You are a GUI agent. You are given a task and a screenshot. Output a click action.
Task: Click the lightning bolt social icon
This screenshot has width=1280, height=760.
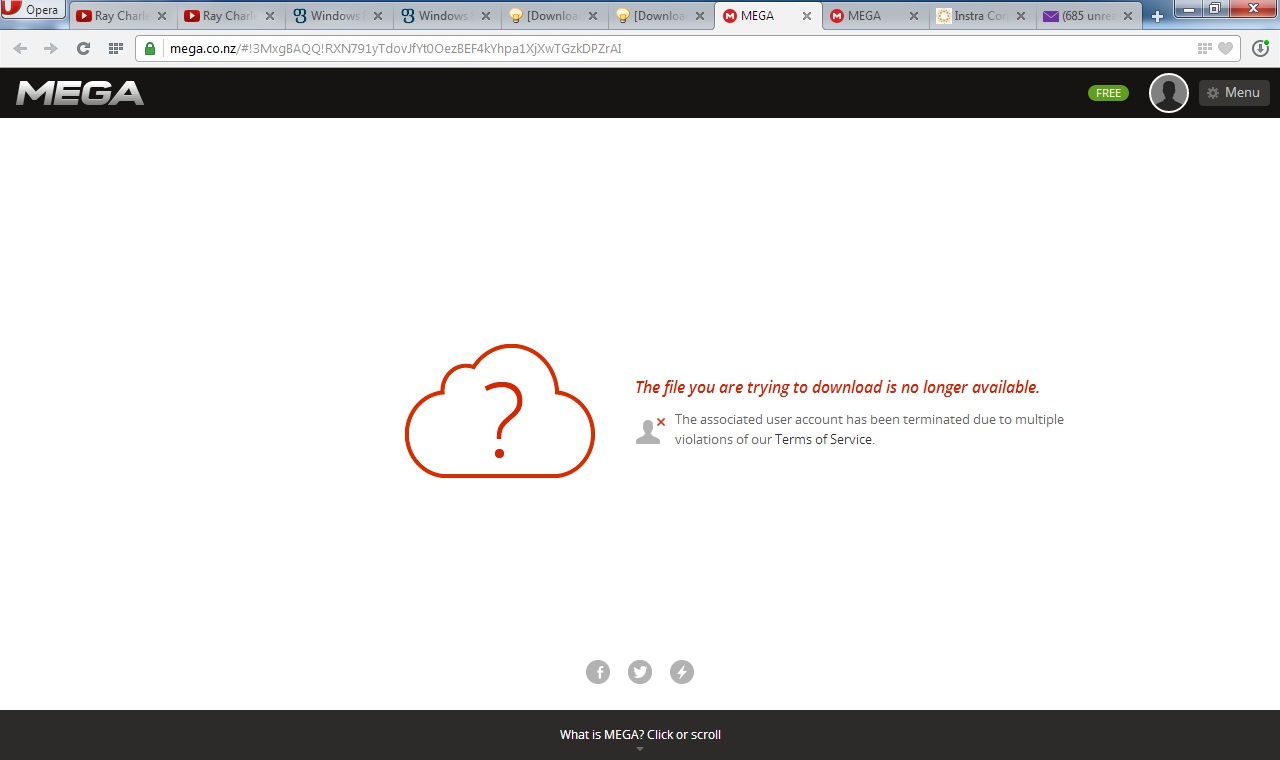coord(682,672)
